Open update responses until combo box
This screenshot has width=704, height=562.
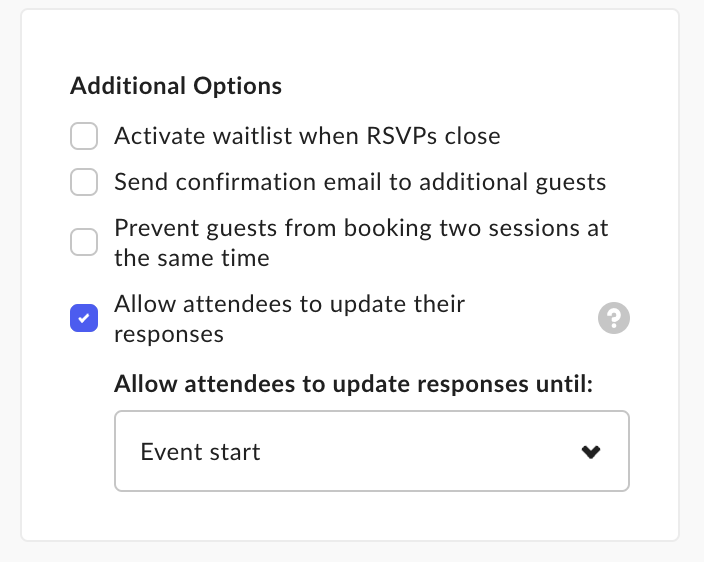(x=372, y=451)
